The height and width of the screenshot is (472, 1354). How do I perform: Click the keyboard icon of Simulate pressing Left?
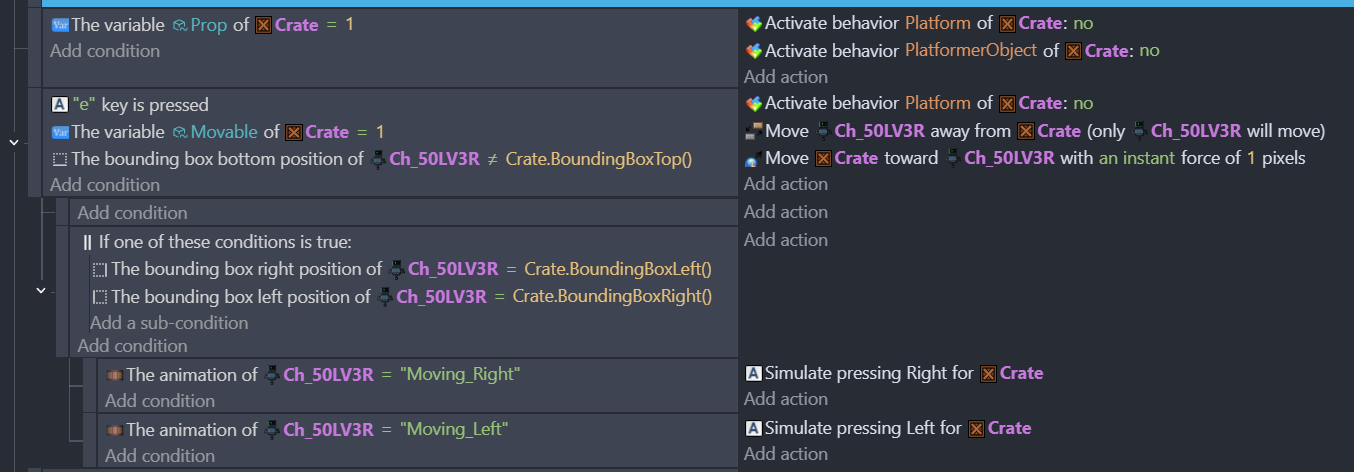click(754, 428)
